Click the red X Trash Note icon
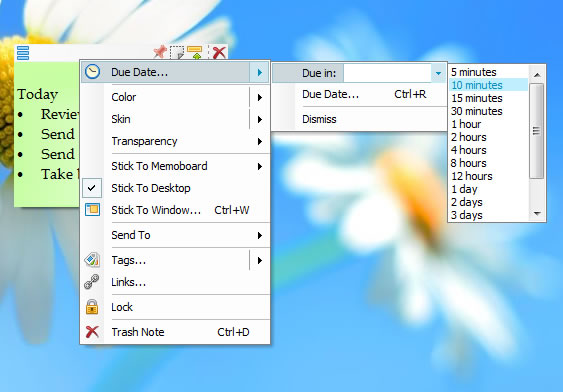 [x=92, y=332]
